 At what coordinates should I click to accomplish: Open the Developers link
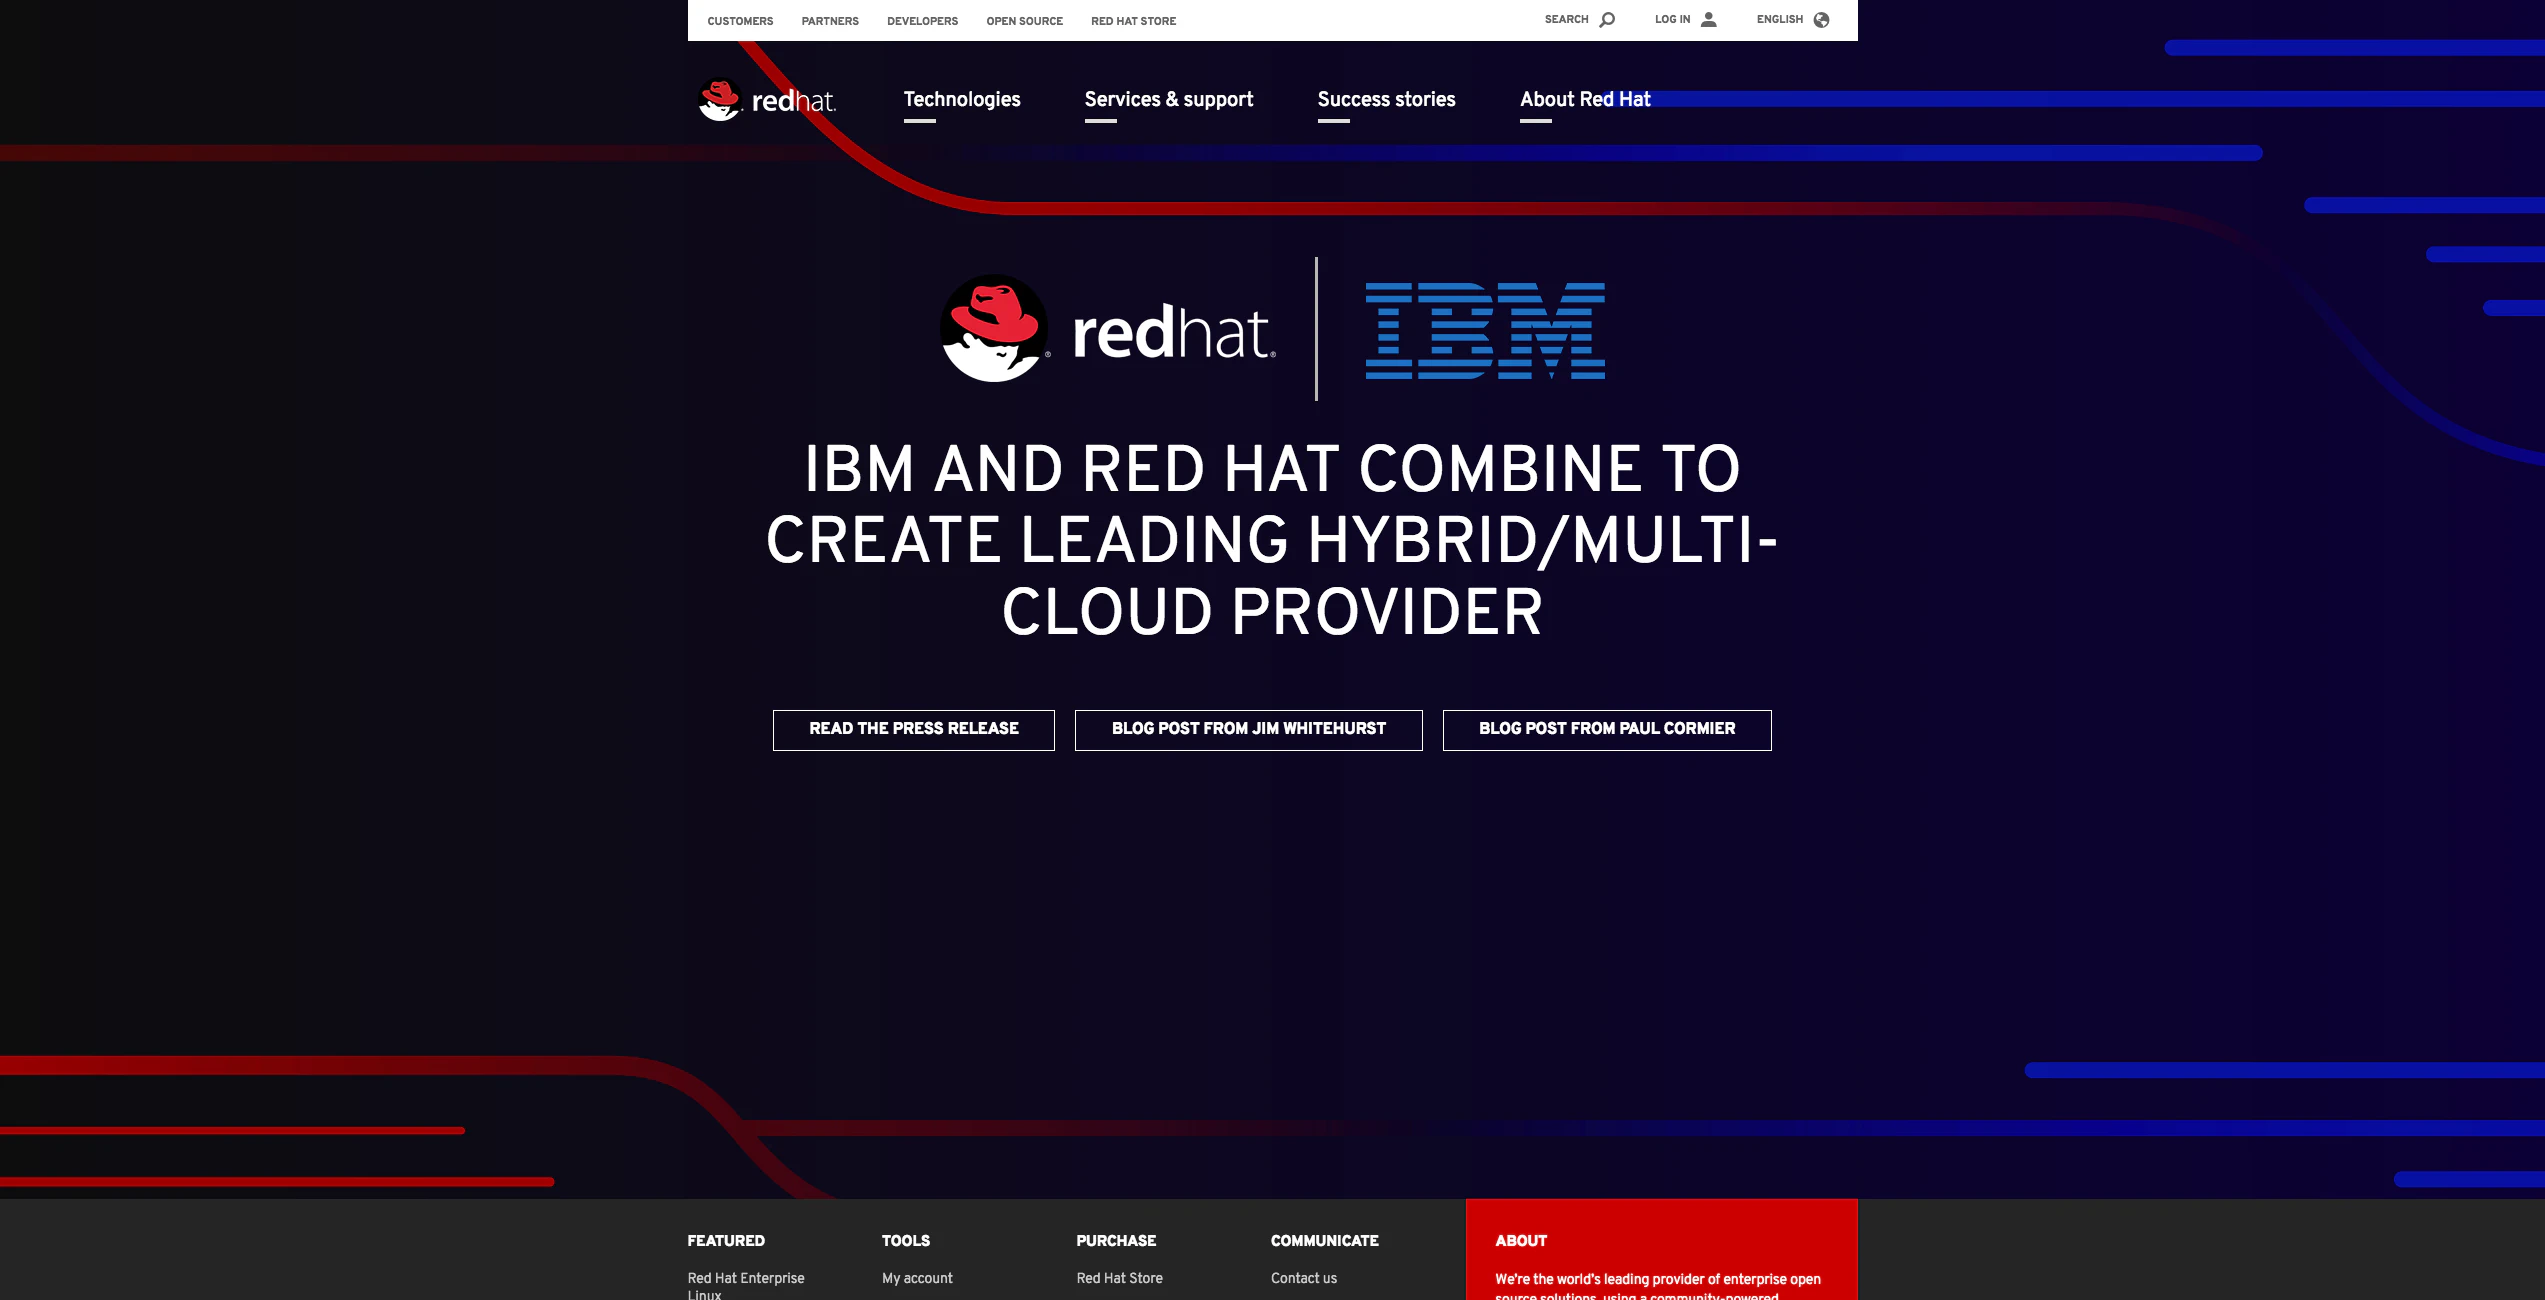922,21
